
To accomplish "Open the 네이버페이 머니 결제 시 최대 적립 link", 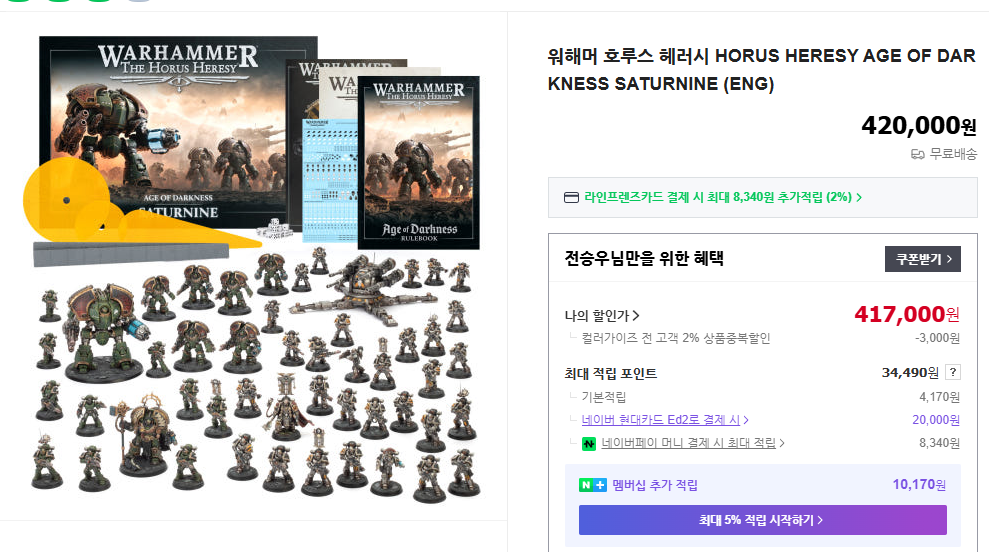I will coord(689,443).
